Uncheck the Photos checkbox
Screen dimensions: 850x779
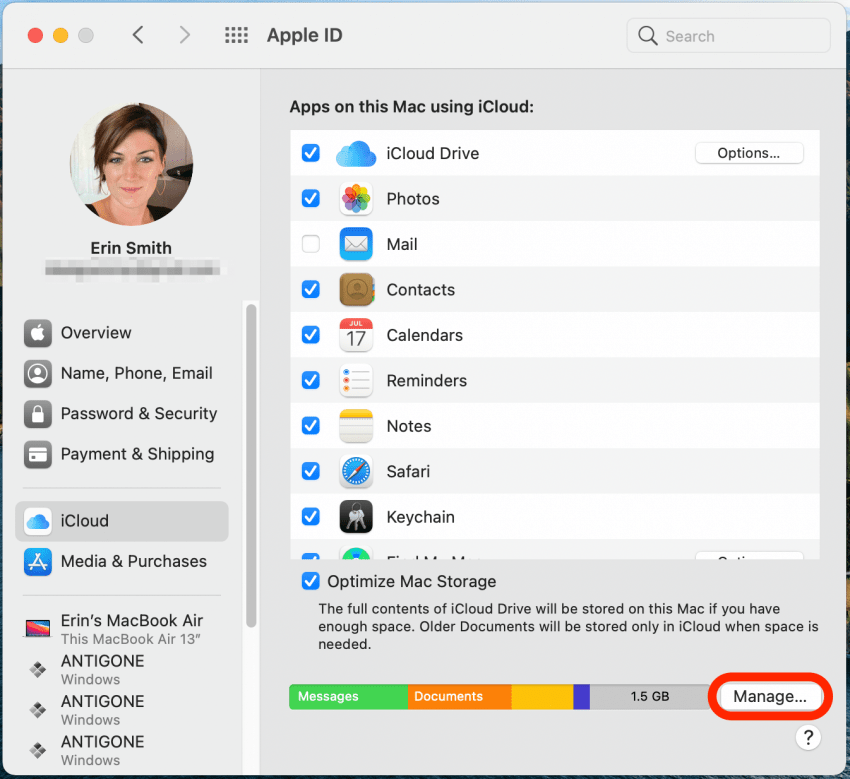coord(311,198)
